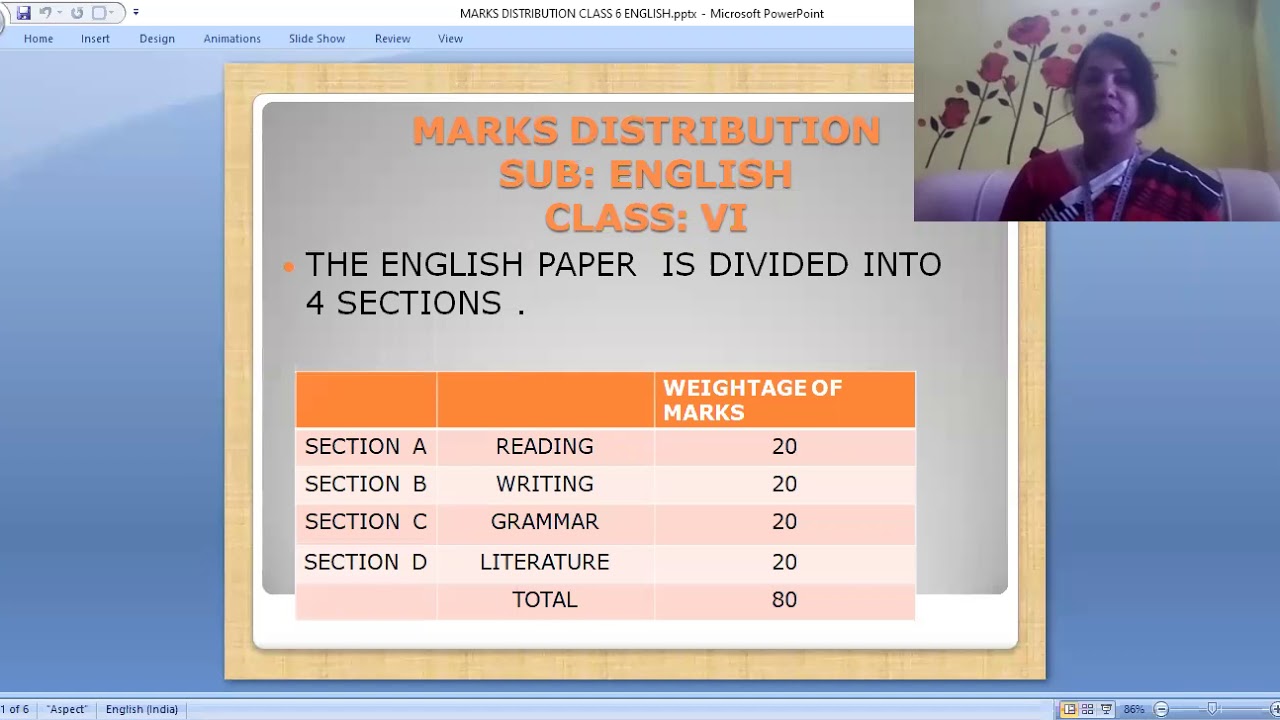The width and height of the screenshot is (1280, 720).
Task: Click the marks value 20 in READING row
Action: click(784, 447)
